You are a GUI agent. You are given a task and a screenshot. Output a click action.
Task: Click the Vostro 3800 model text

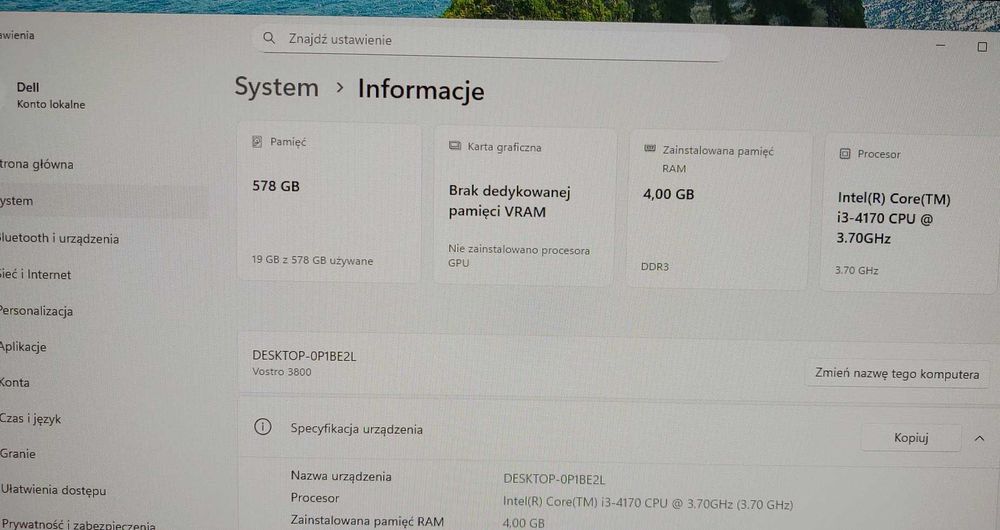coord(282,372)
